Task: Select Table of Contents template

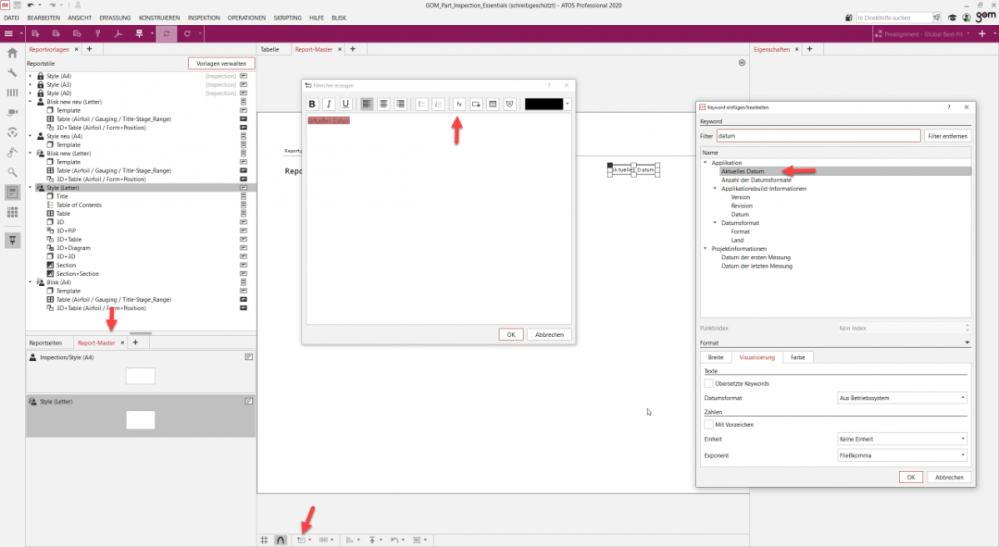Action: [x=78, y=205]
